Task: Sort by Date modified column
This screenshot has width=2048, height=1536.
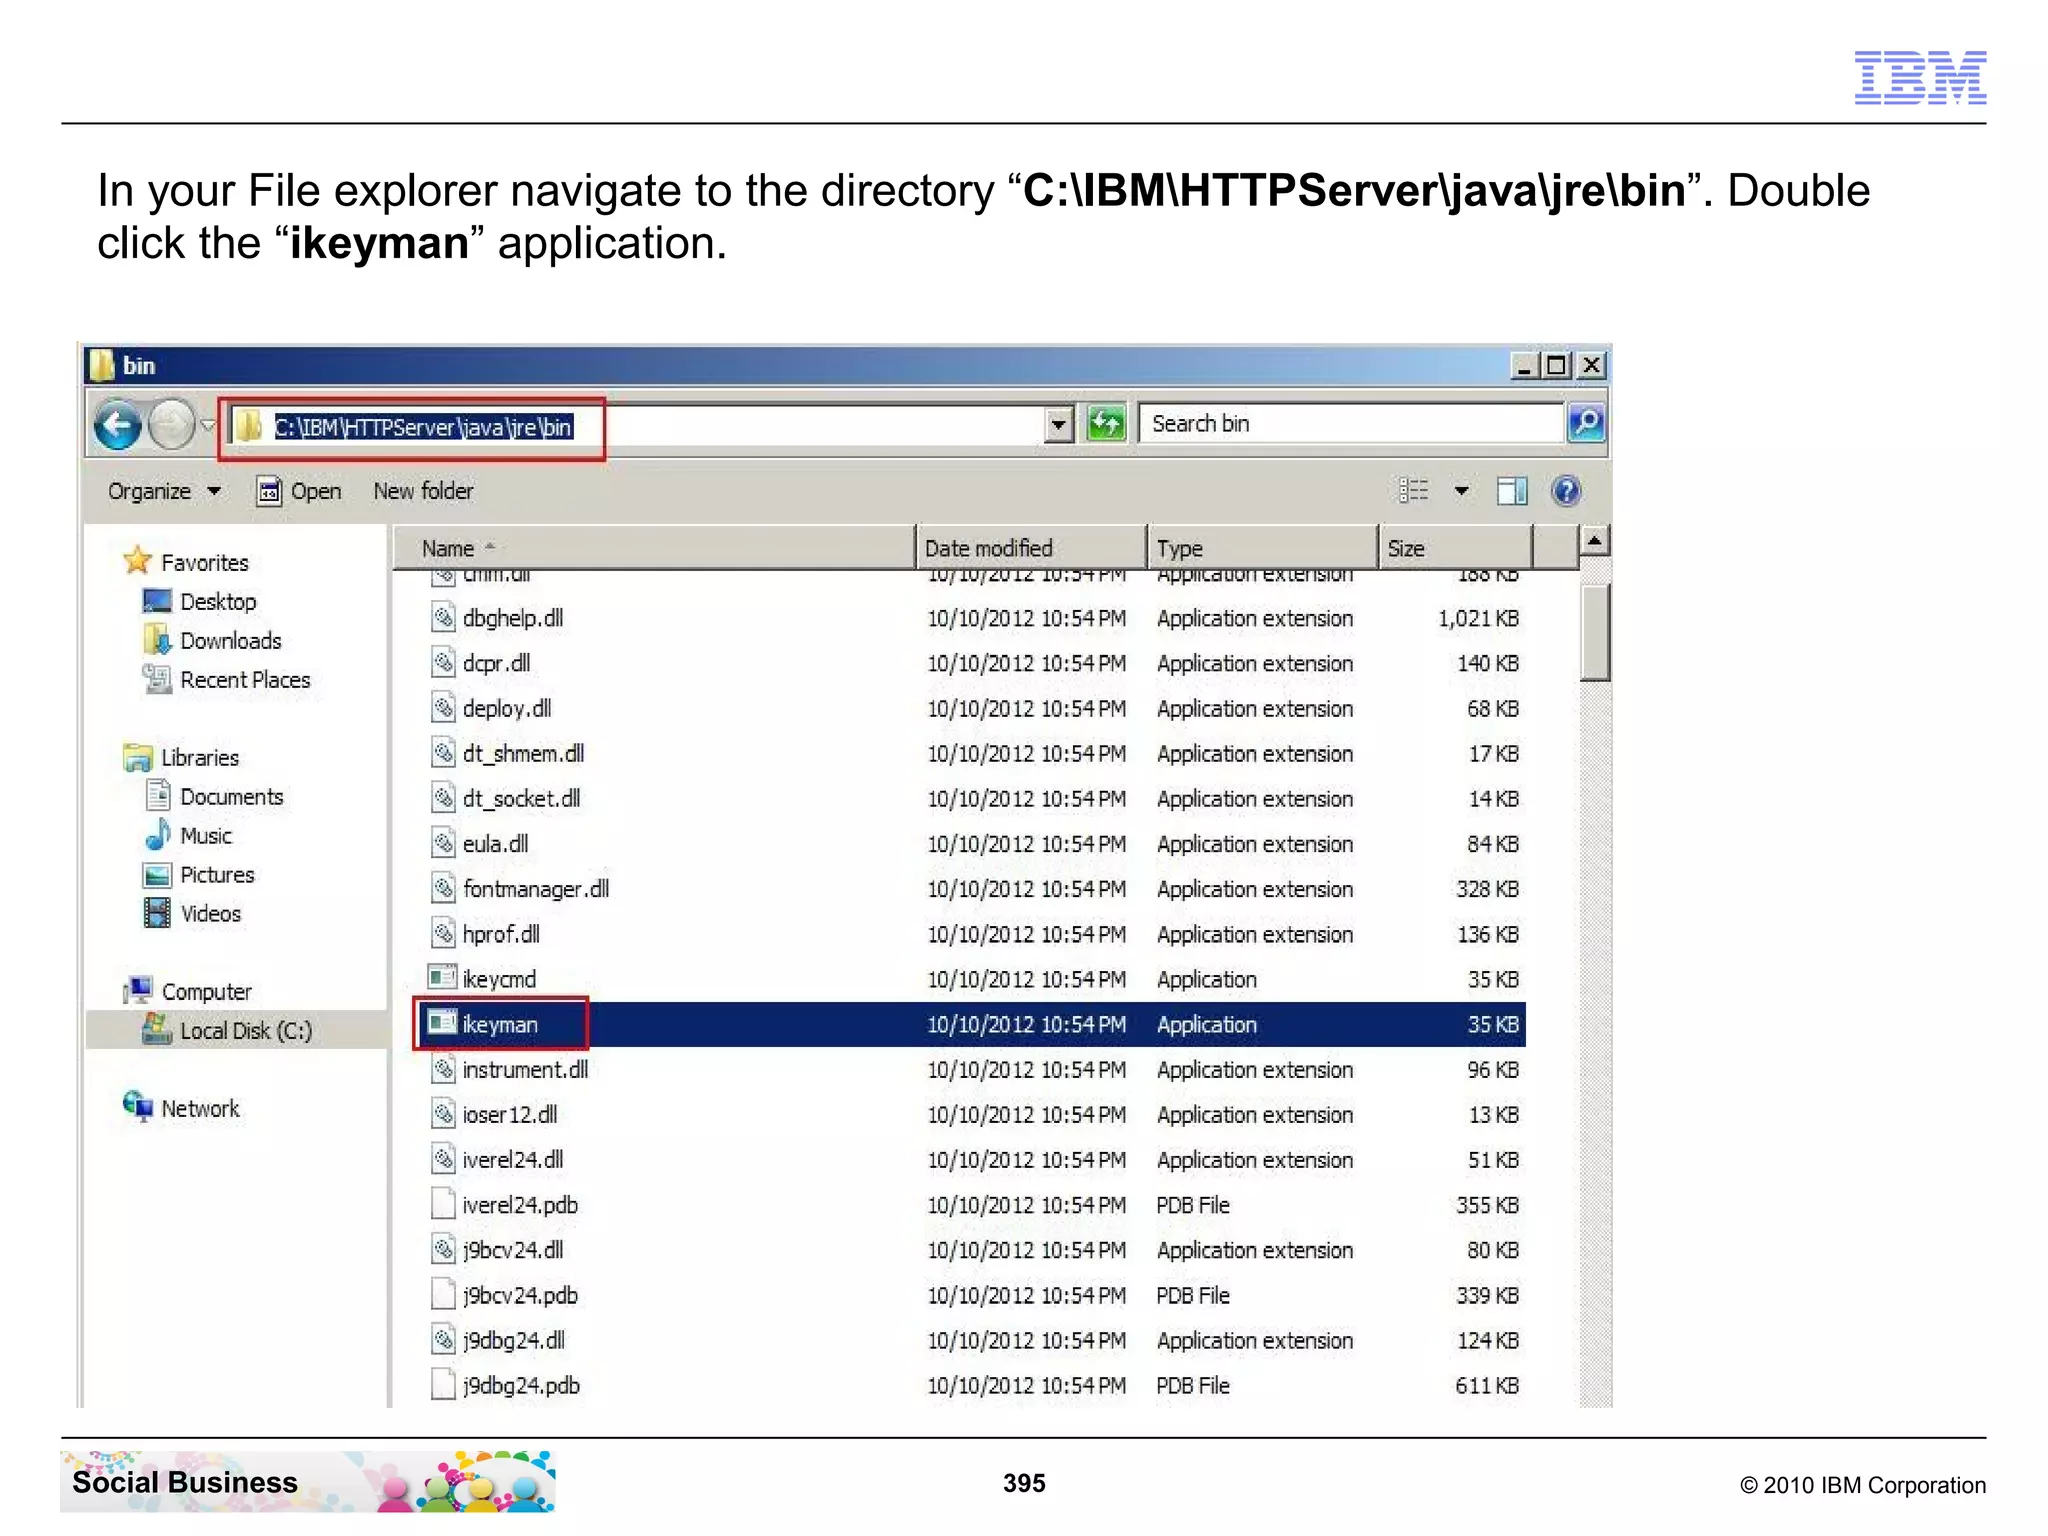Action: coord(1031,548)
